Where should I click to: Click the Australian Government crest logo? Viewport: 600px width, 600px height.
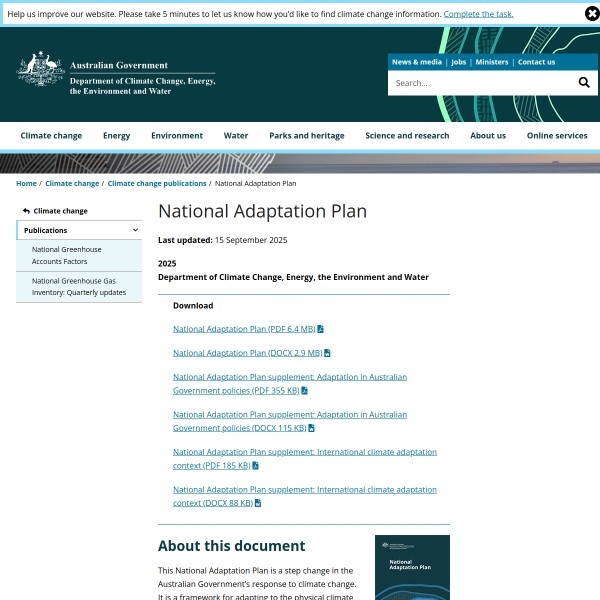click(41, 71)
